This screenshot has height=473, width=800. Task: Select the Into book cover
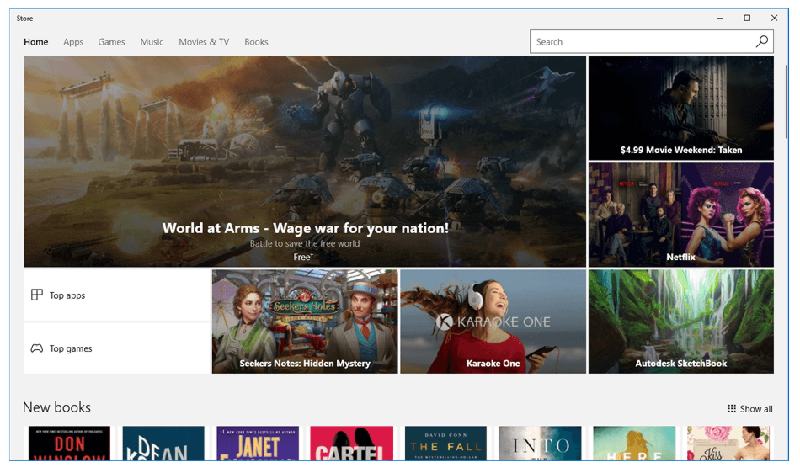pos(540,443)
